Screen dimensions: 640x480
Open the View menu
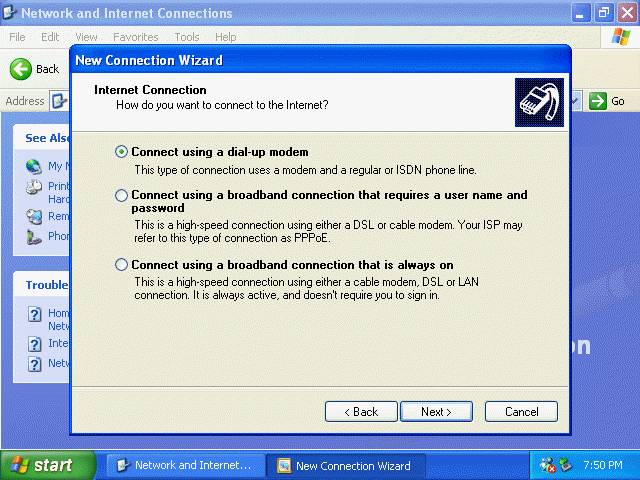[86, 37]
